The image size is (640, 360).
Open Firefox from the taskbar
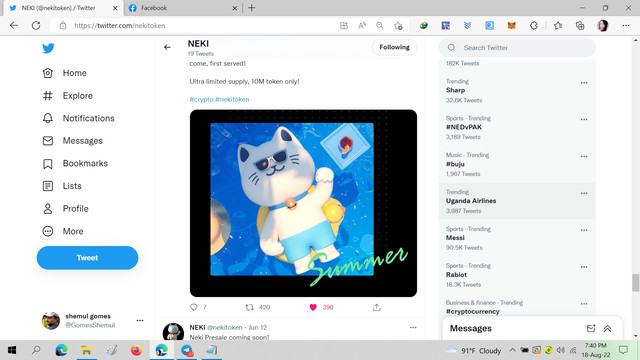click(136, 350)
